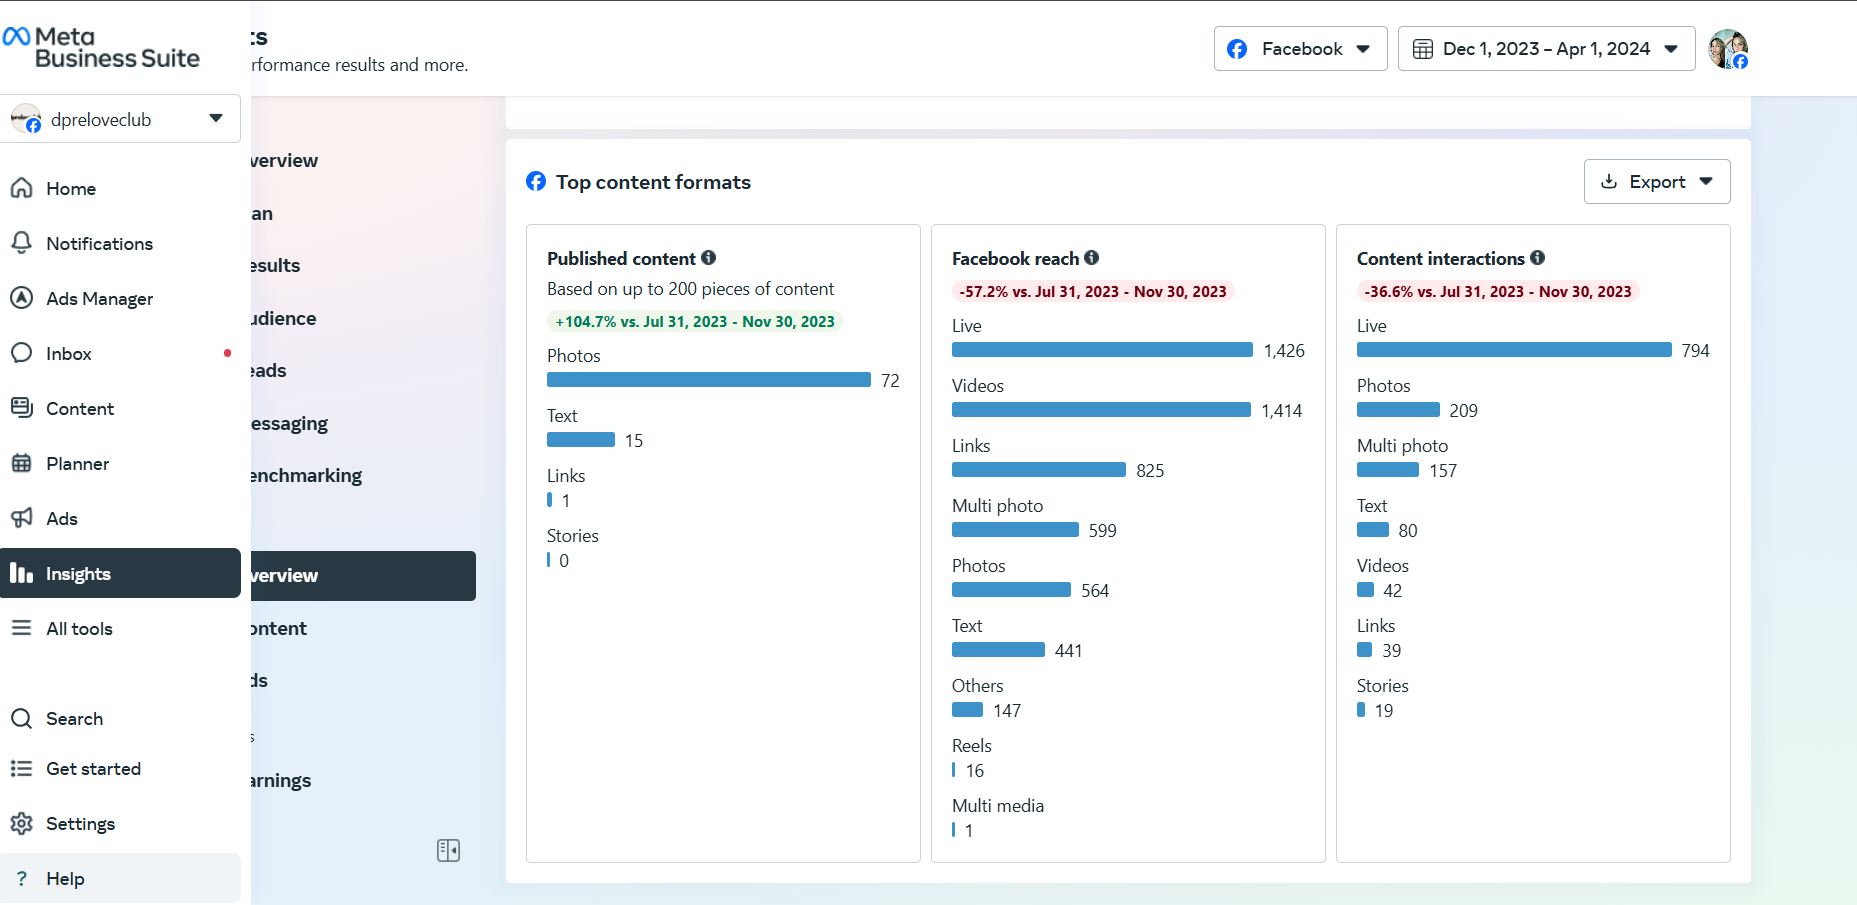The width and height of the screenshot is (1857, 905).
Task: Click the Published content info icon
Action: [x=709, y=257]
